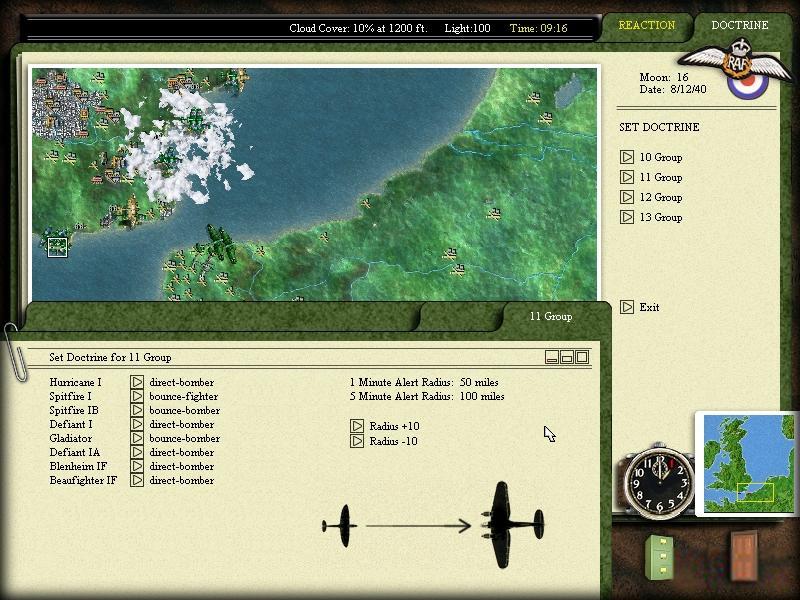Cycle doctrine for Hurricane I
800x600 pixels.
pyautogui.click(x=137, y=382)
